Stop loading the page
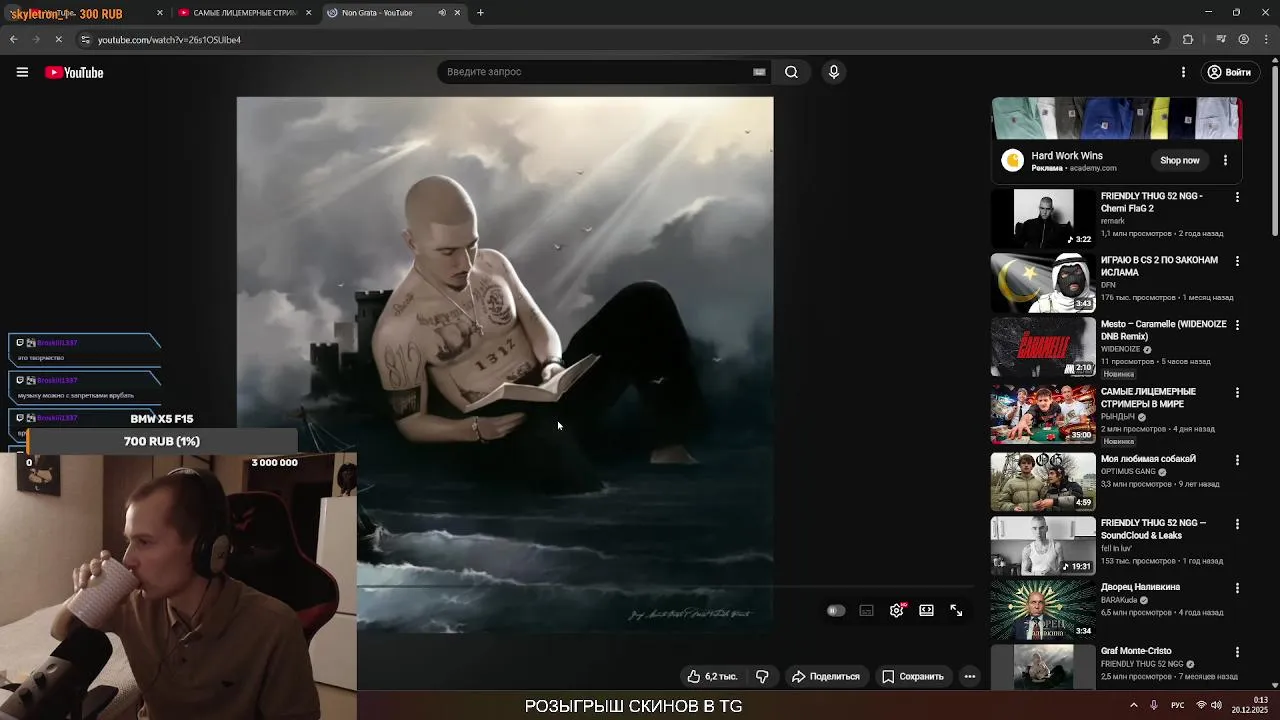 tap(58, 40)
